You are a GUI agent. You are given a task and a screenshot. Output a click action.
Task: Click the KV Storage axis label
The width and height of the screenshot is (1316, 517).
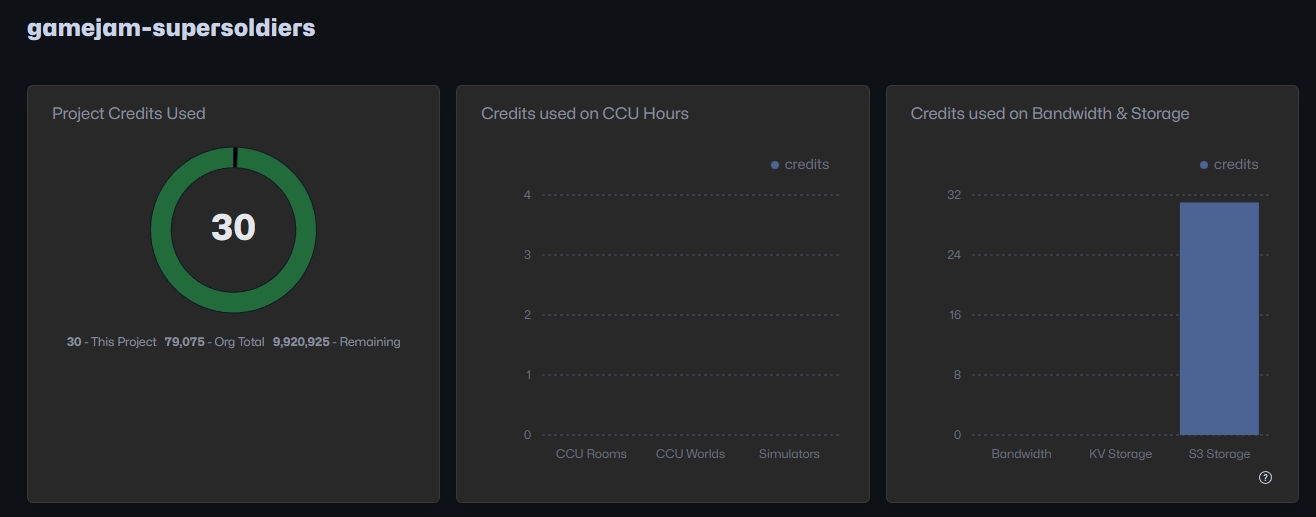tap(1120, 454)
